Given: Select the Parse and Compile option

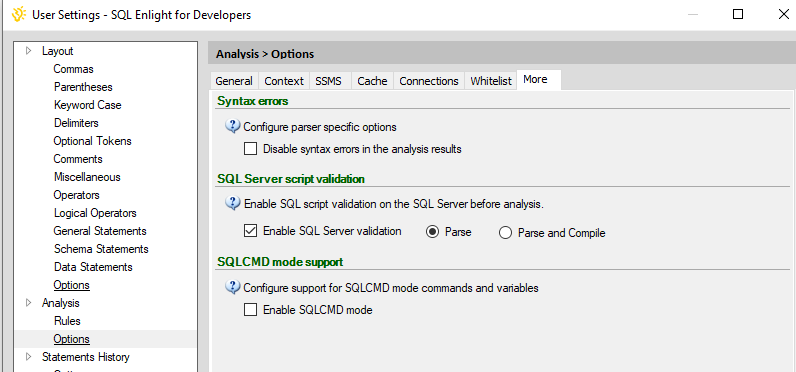Looking at the screenshot, I should click(505, 233).
